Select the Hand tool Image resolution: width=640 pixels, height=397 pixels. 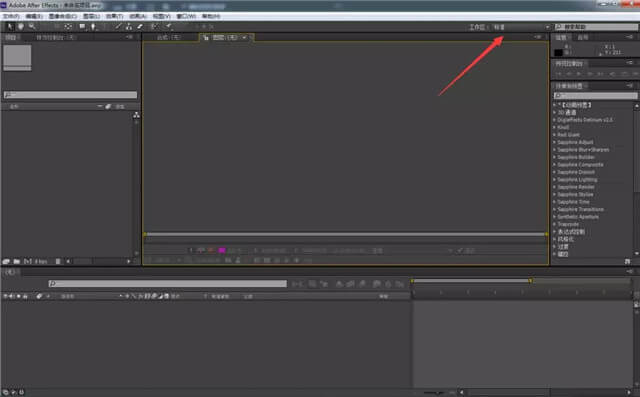tap(21, 27)
